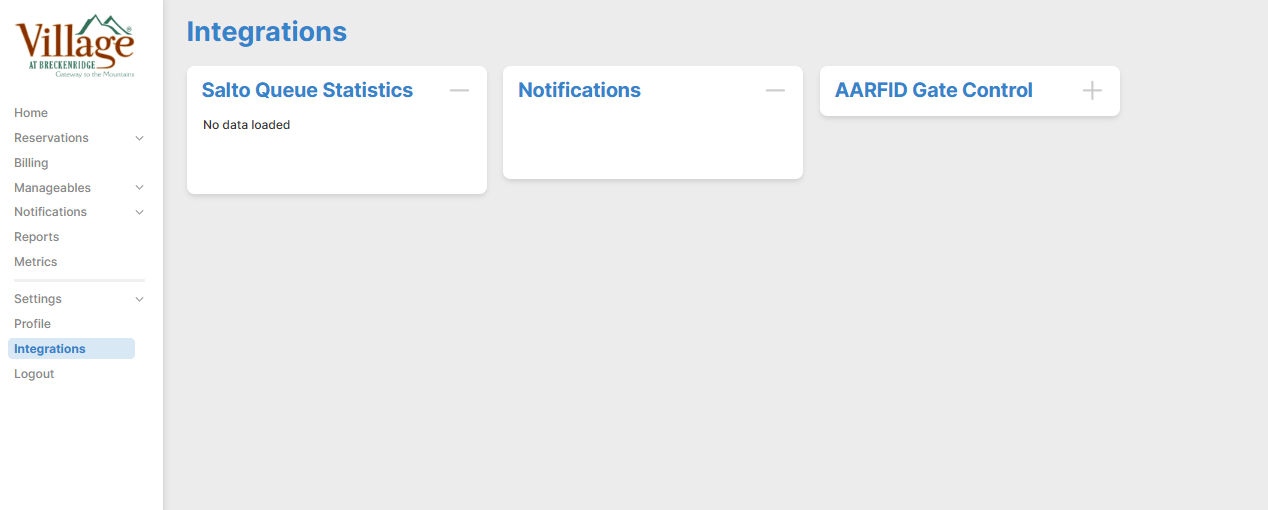Navigate to Metrics
The image size is (1268, 510).
tap(35, 262)
